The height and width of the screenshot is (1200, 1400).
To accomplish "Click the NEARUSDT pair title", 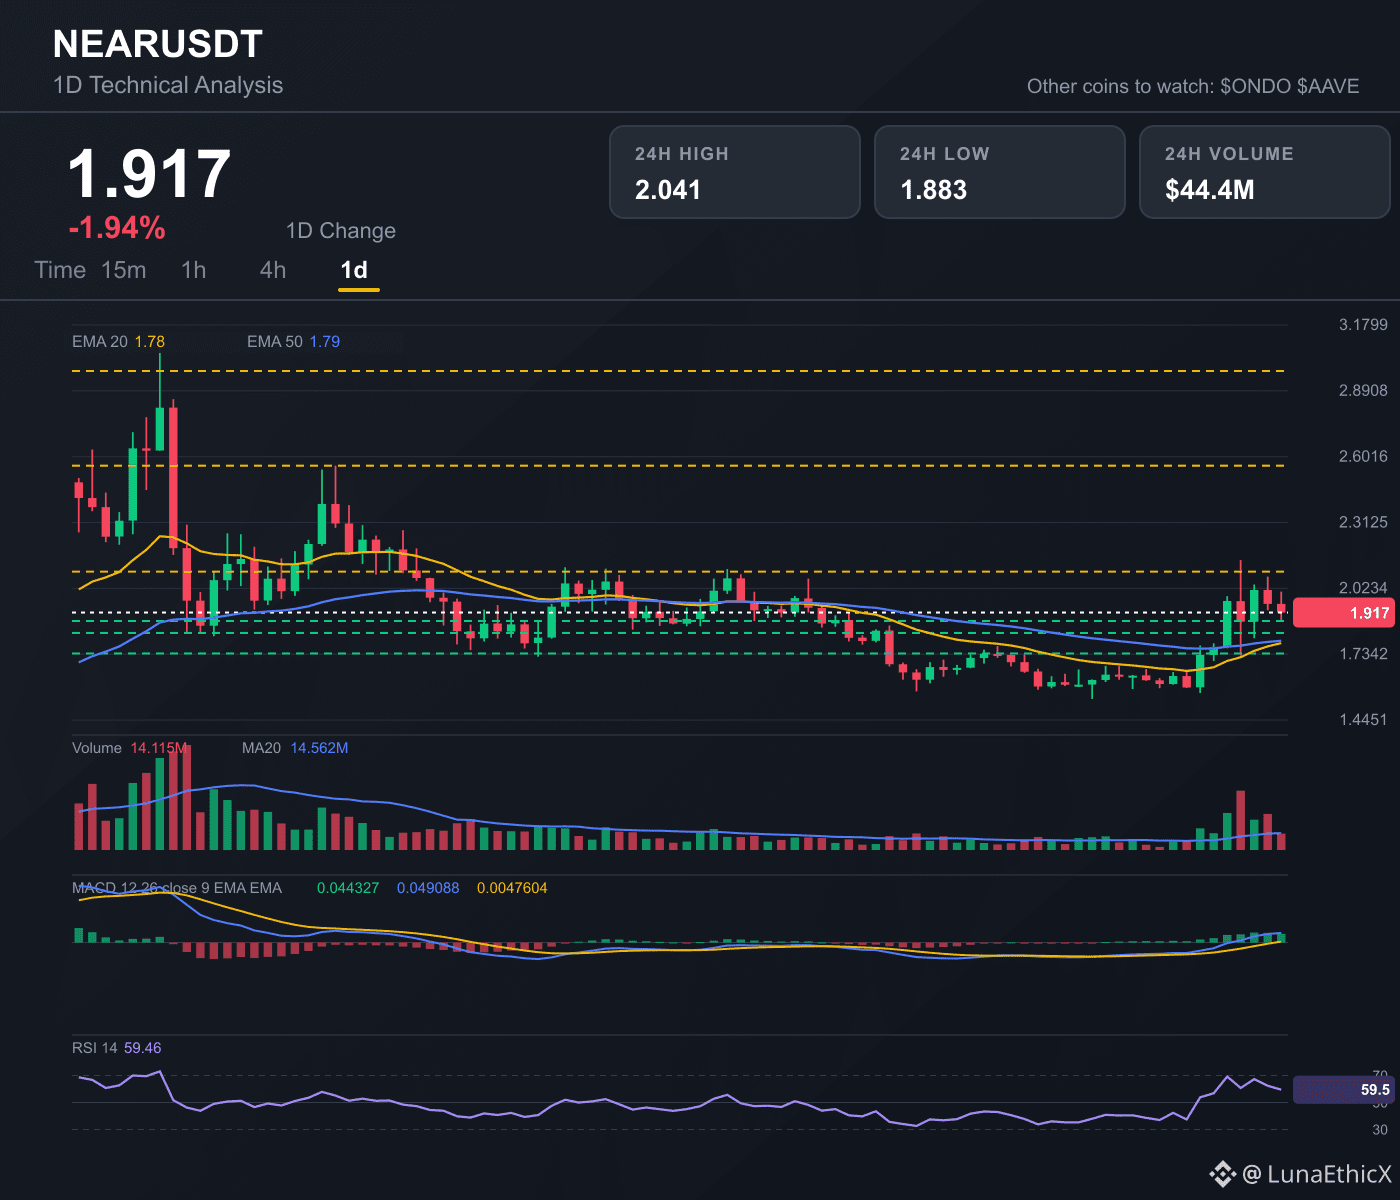I will pyautogui.click(x=158, y=44).
